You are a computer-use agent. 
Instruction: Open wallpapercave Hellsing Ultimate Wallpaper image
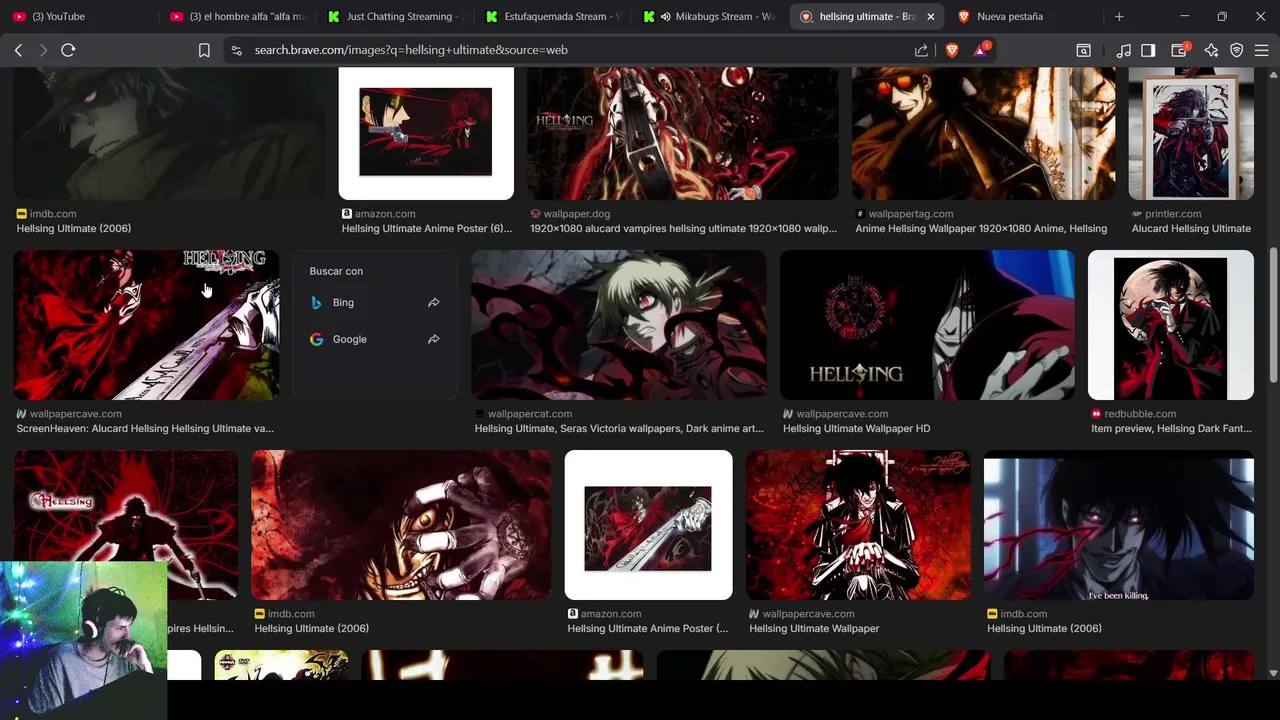pos(858,525)
